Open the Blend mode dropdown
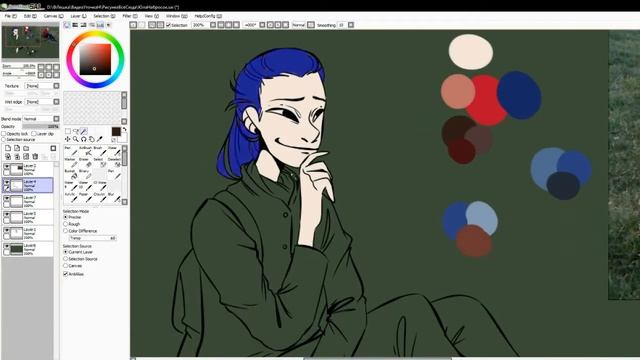 click(x=56, y=119)
